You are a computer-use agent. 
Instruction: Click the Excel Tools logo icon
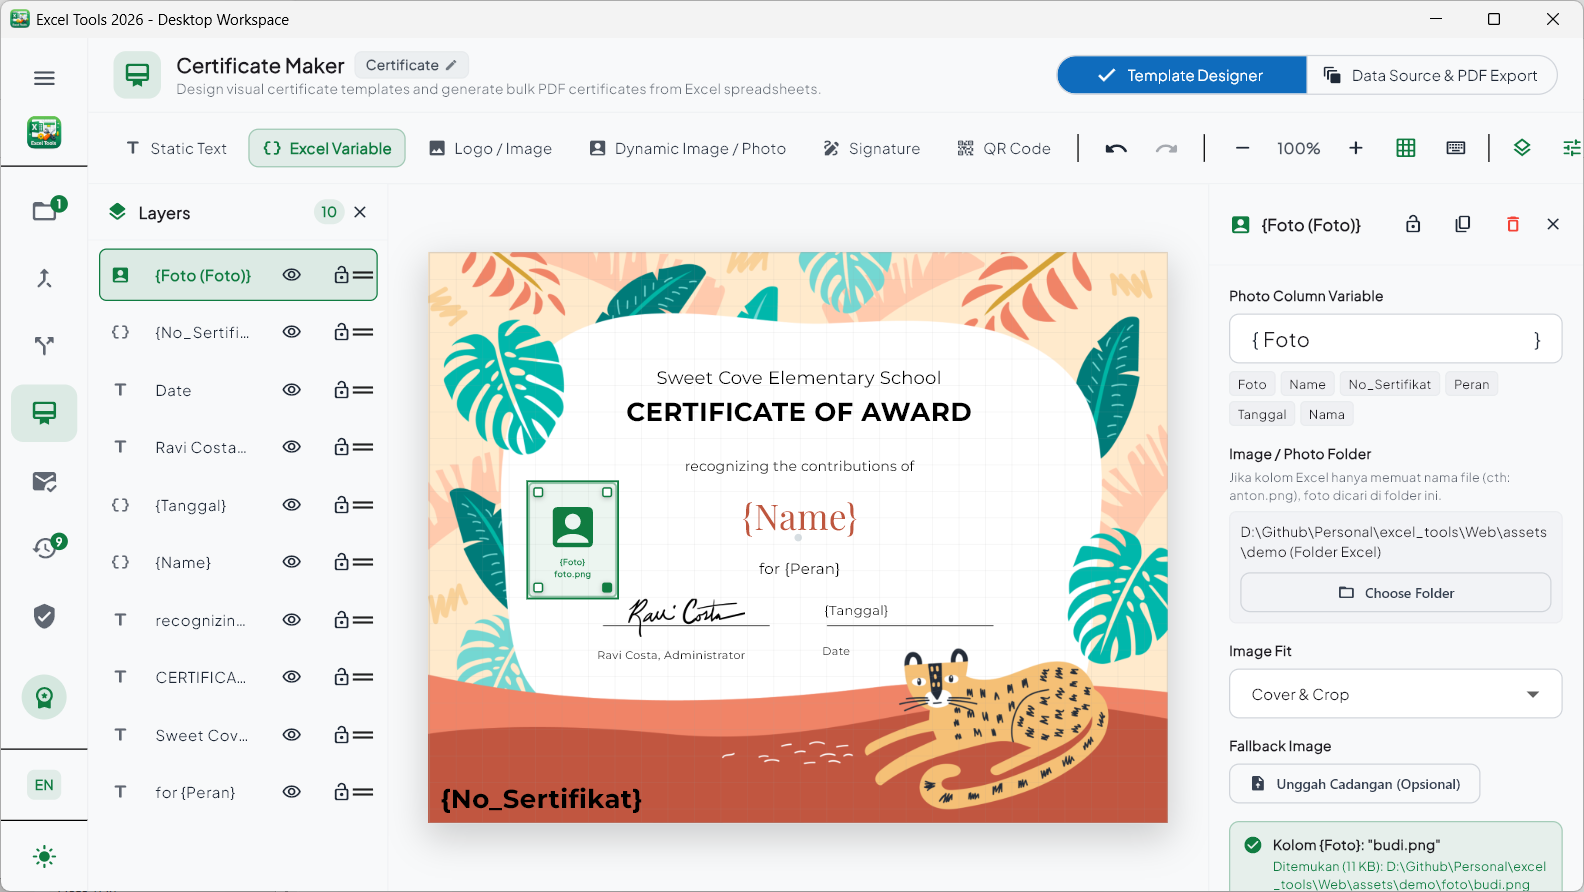click(44, 132)
